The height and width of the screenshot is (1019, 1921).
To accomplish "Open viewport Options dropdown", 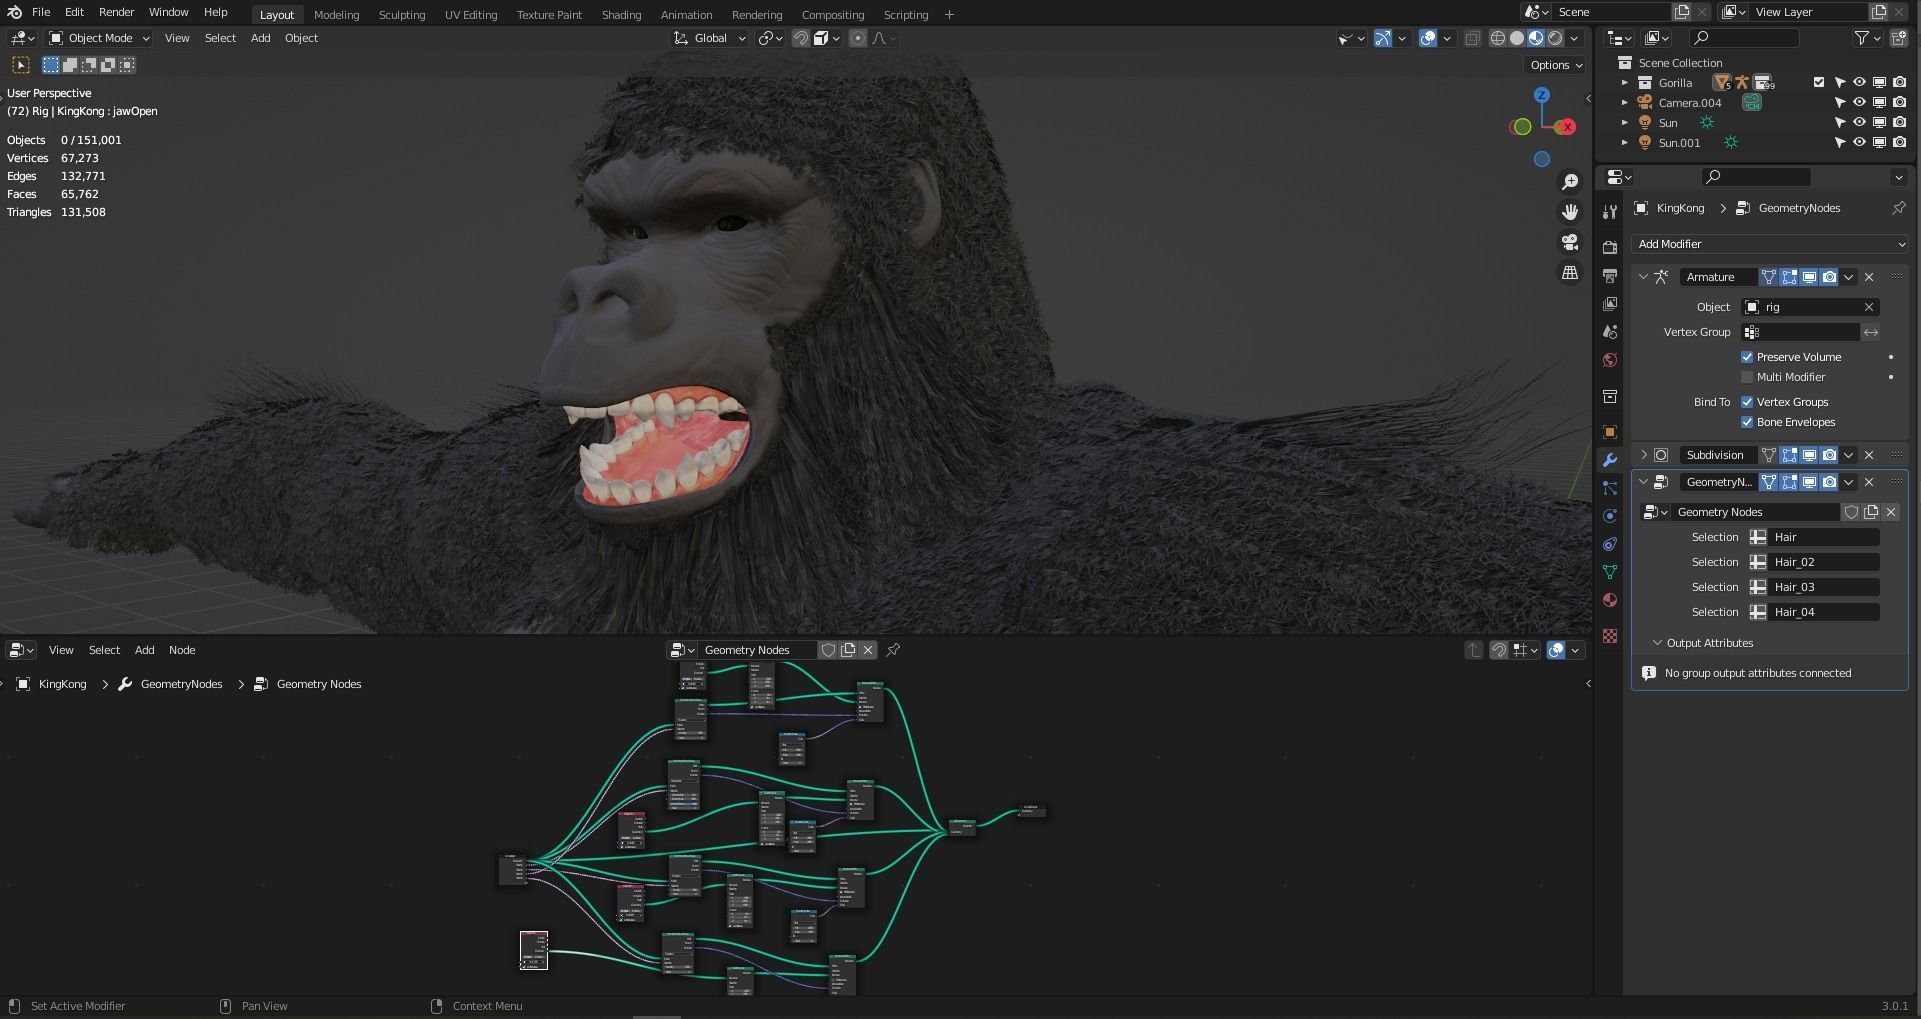I will [x=1556, y=65].
